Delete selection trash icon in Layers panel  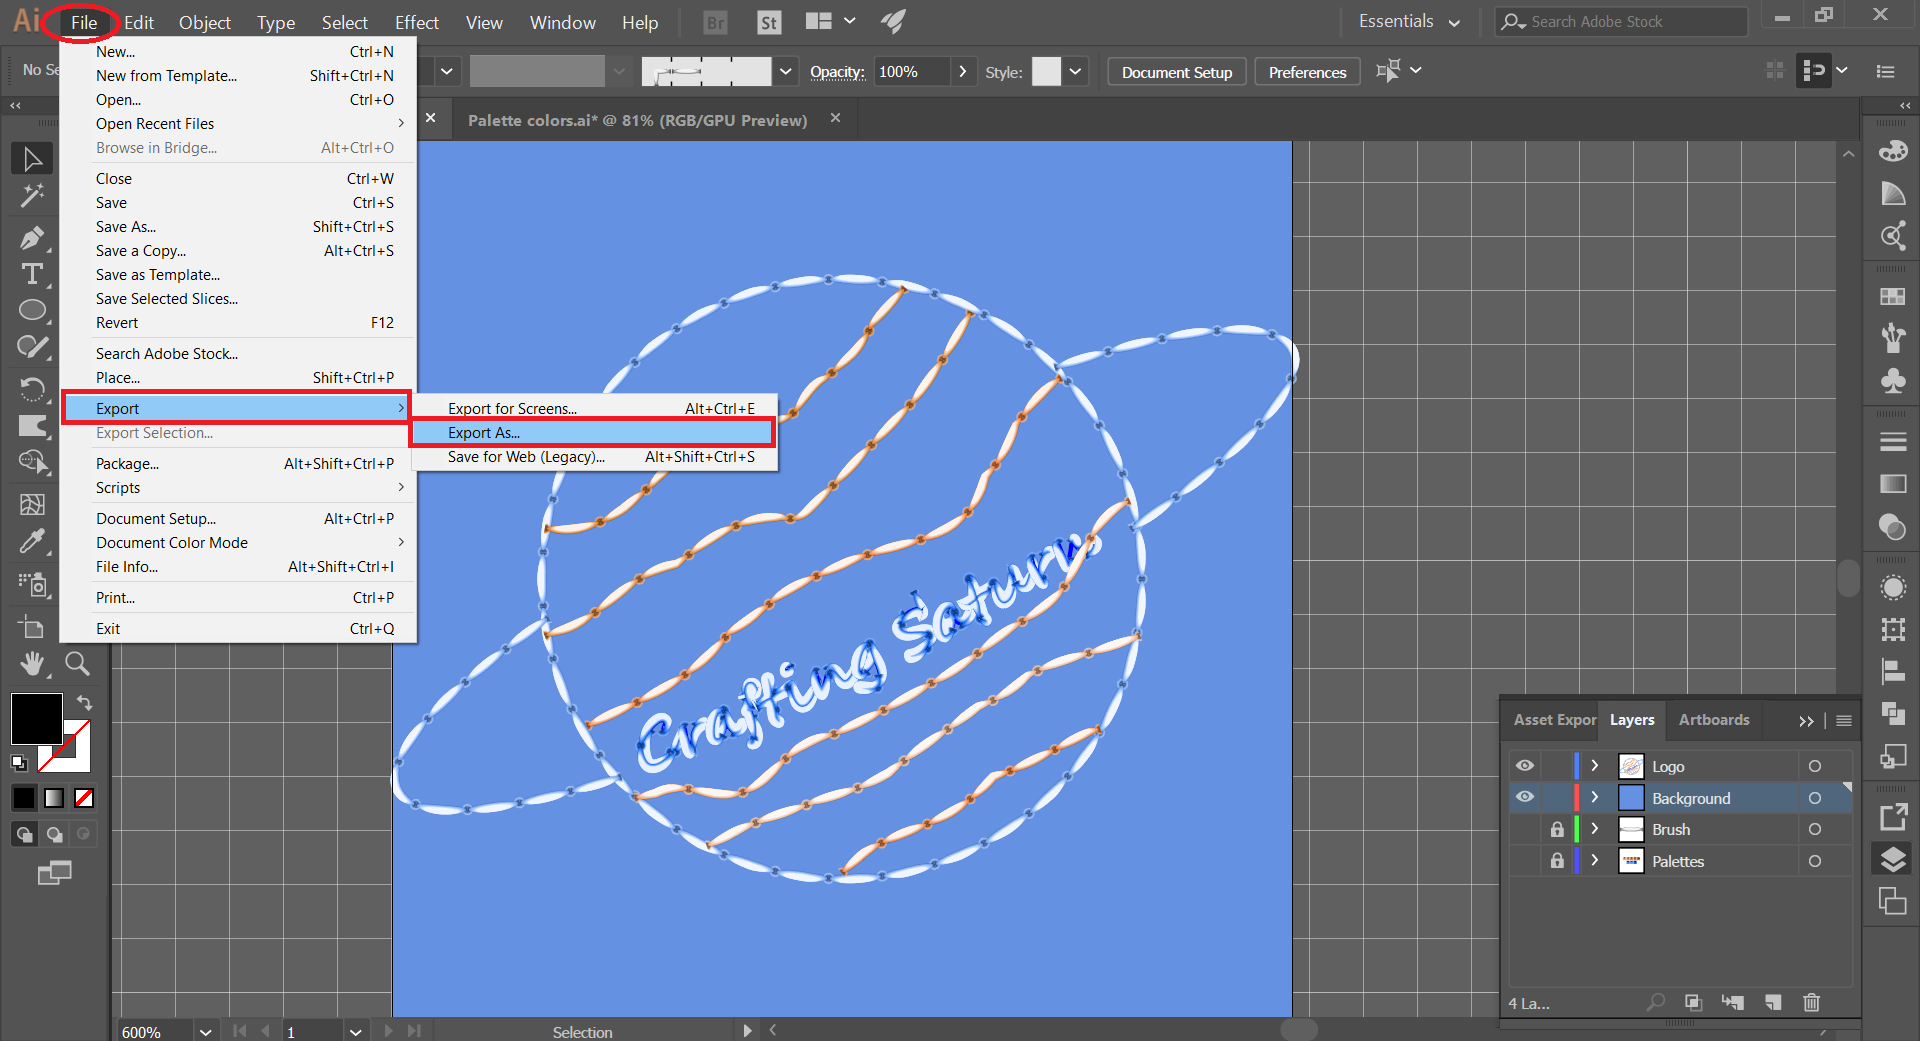coord(1811,1002)
